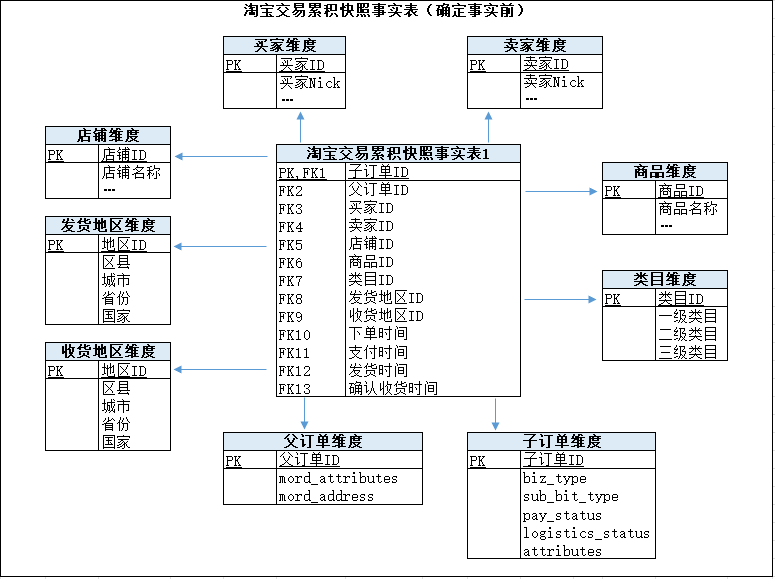This screenshot has width=775, height=579.
Task: Click 卖家Nick in the 卖家维度 table
Action: click(x=554, y=82)
